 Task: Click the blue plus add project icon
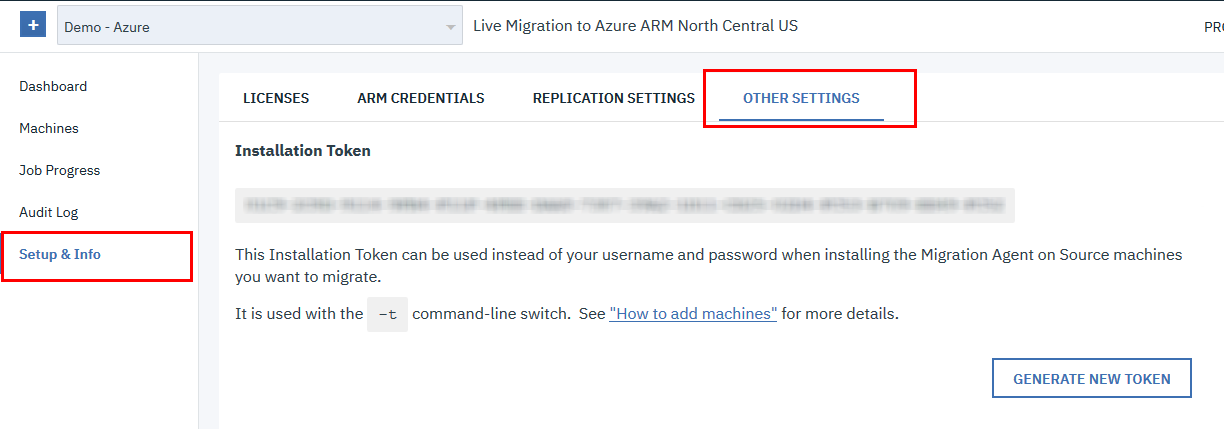pyautogui.click(x=33, y=26)
